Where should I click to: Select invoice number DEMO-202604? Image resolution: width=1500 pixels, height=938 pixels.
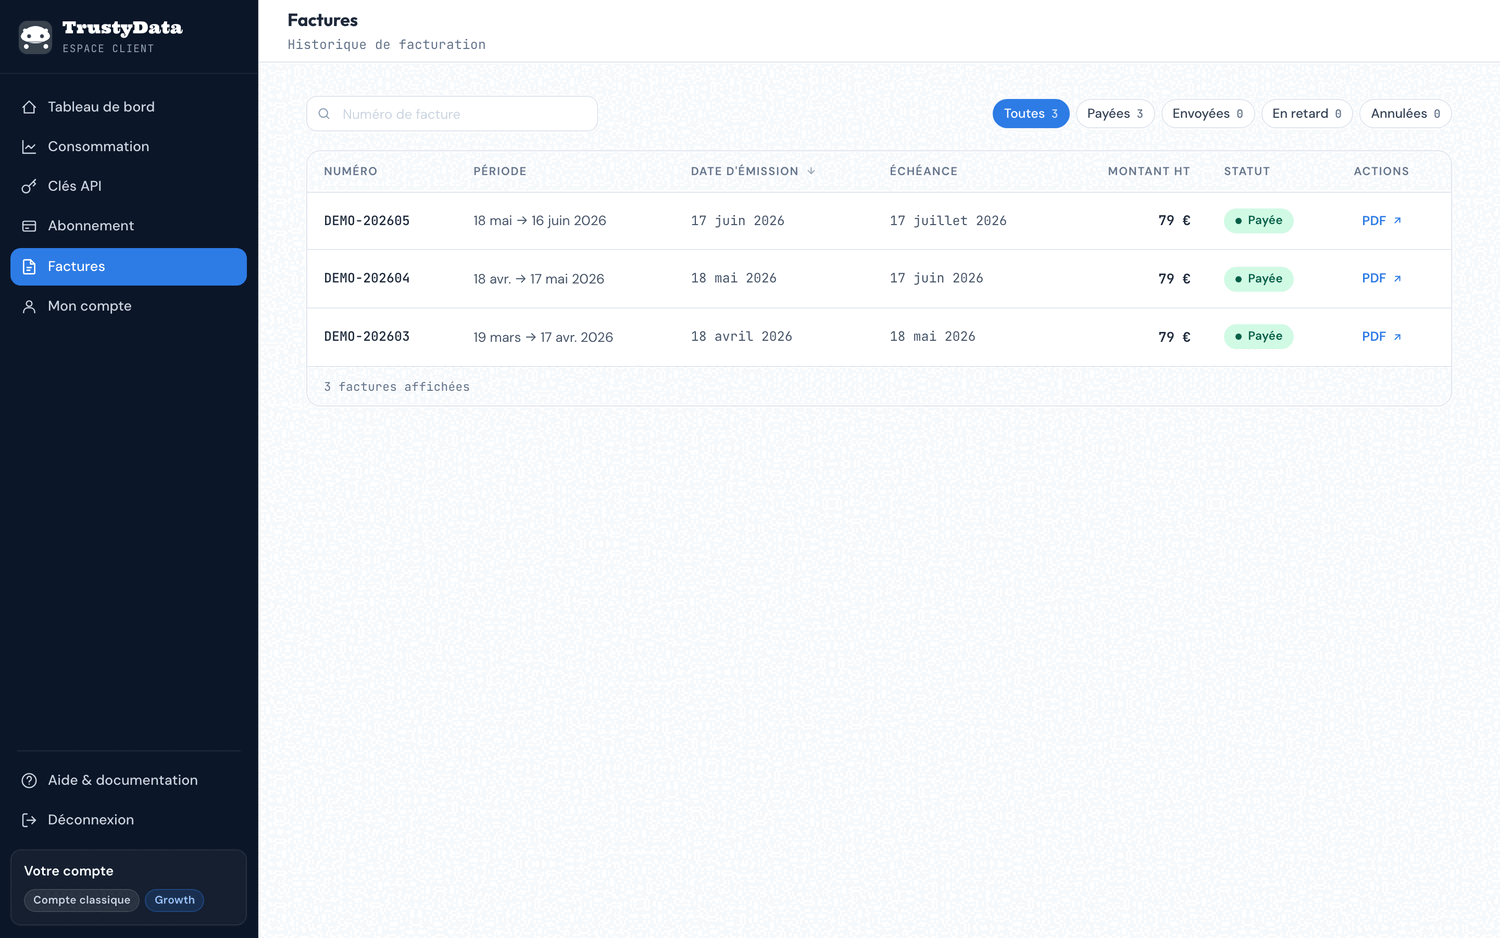(x=367, y=279)
